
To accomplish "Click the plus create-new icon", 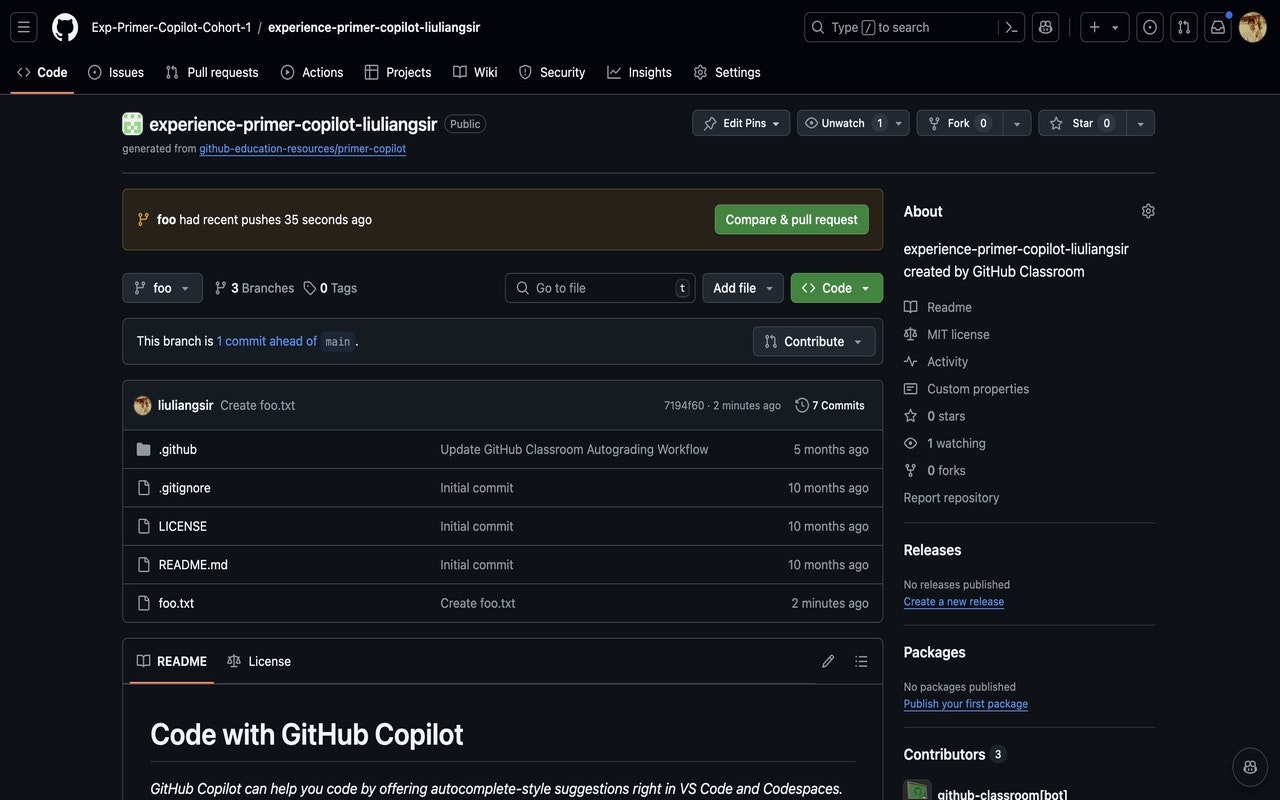I will [1095, 27].
